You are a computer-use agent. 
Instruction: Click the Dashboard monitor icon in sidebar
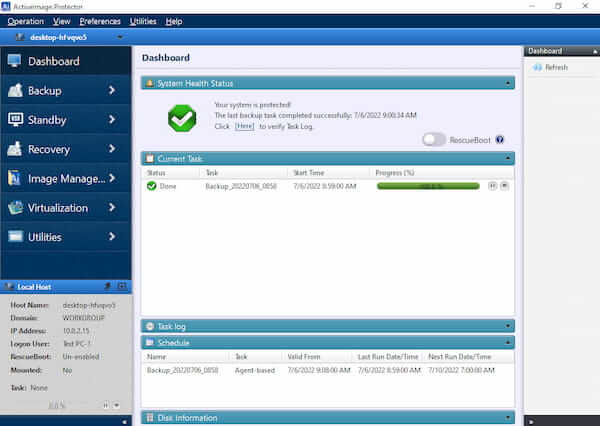[14, 61]
